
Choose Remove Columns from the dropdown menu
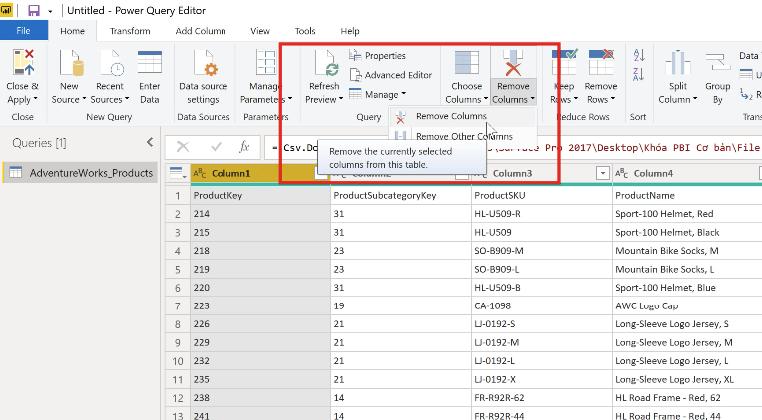(x=463, y=116)
